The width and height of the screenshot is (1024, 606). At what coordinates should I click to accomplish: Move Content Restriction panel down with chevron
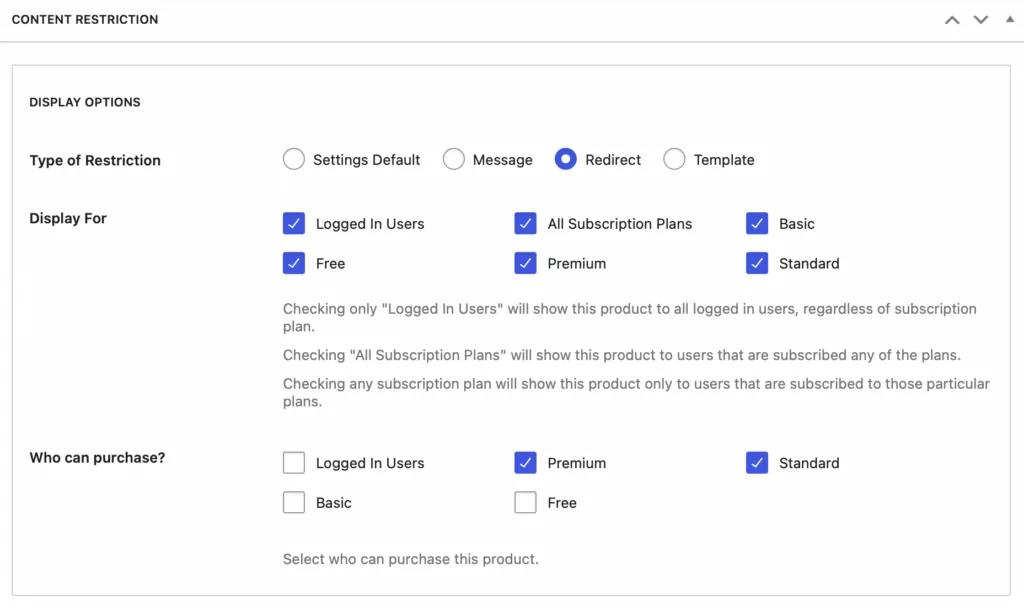(x=981, y=20)
